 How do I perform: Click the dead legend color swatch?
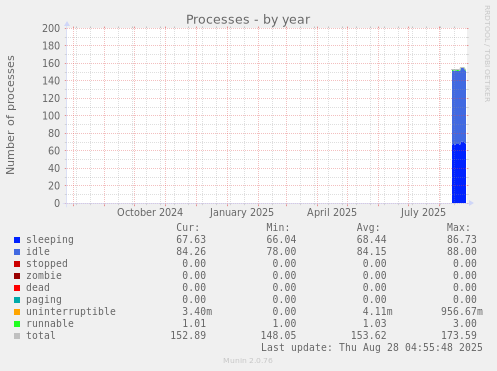point(17,288)
